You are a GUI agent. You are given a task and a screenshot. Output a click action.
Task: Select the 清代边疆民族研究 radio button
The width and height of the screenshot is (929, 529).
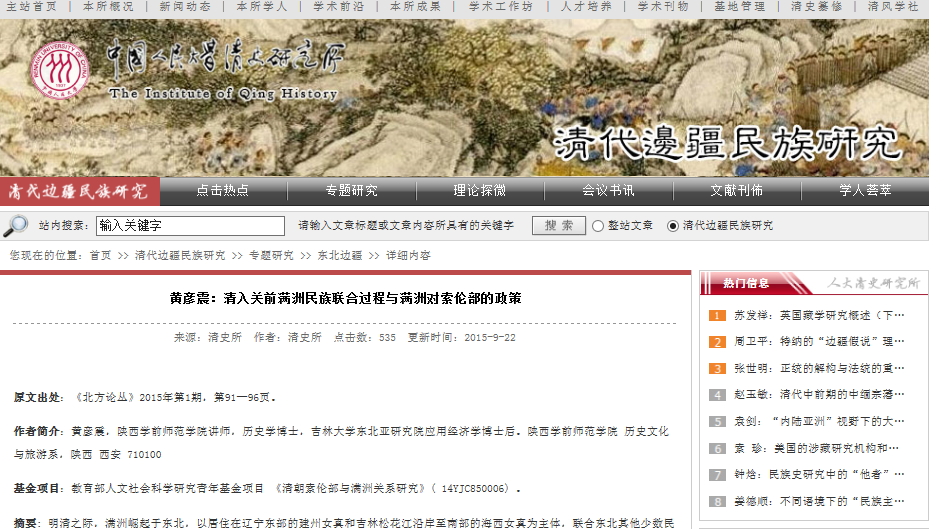[672, 226]
